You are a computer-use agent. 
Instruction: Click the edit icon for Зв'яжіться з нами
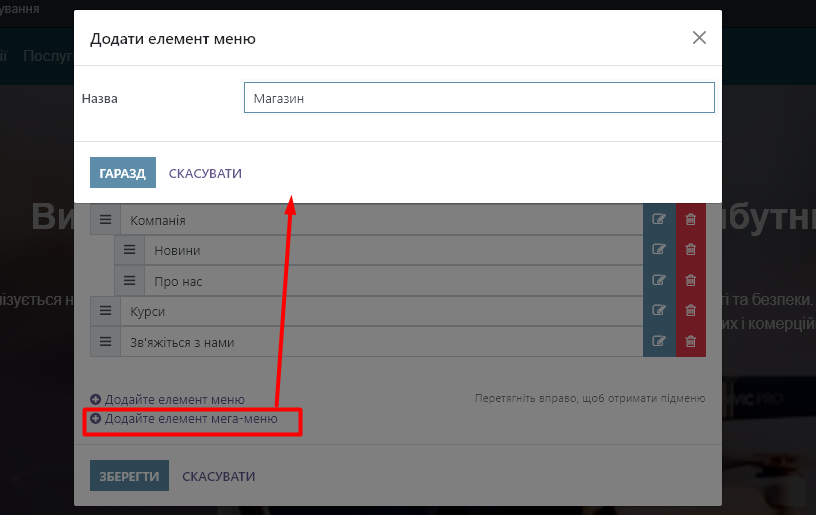click(659, 342)
